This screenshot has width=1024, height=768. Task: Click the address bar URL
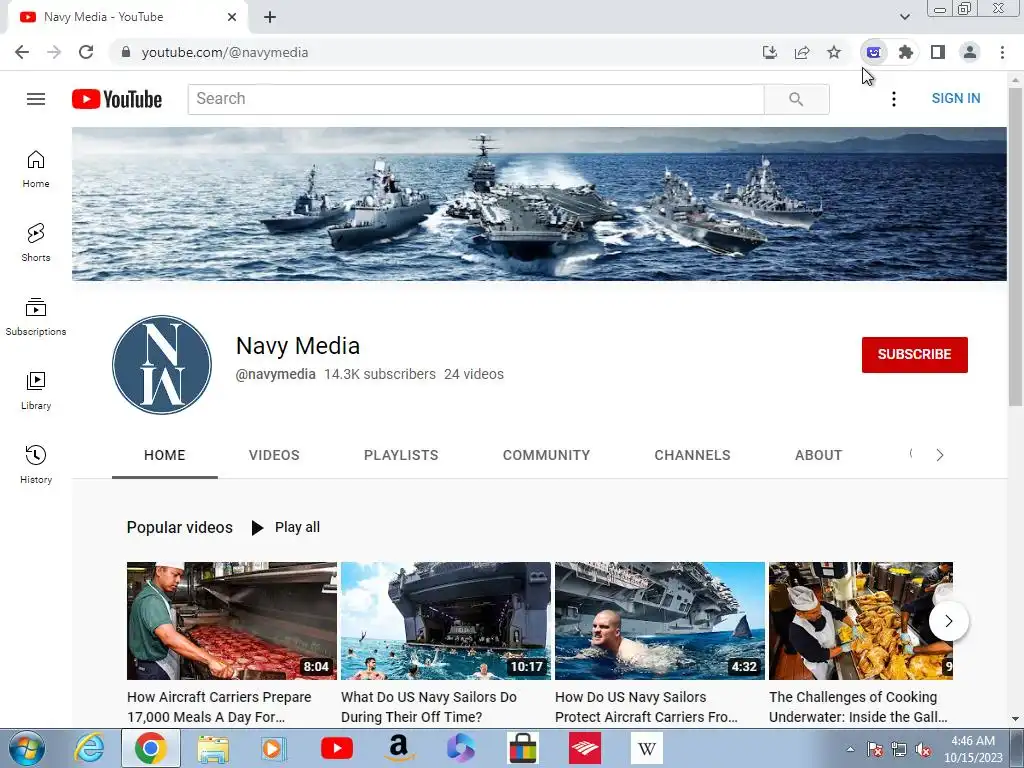coord(225,52)
